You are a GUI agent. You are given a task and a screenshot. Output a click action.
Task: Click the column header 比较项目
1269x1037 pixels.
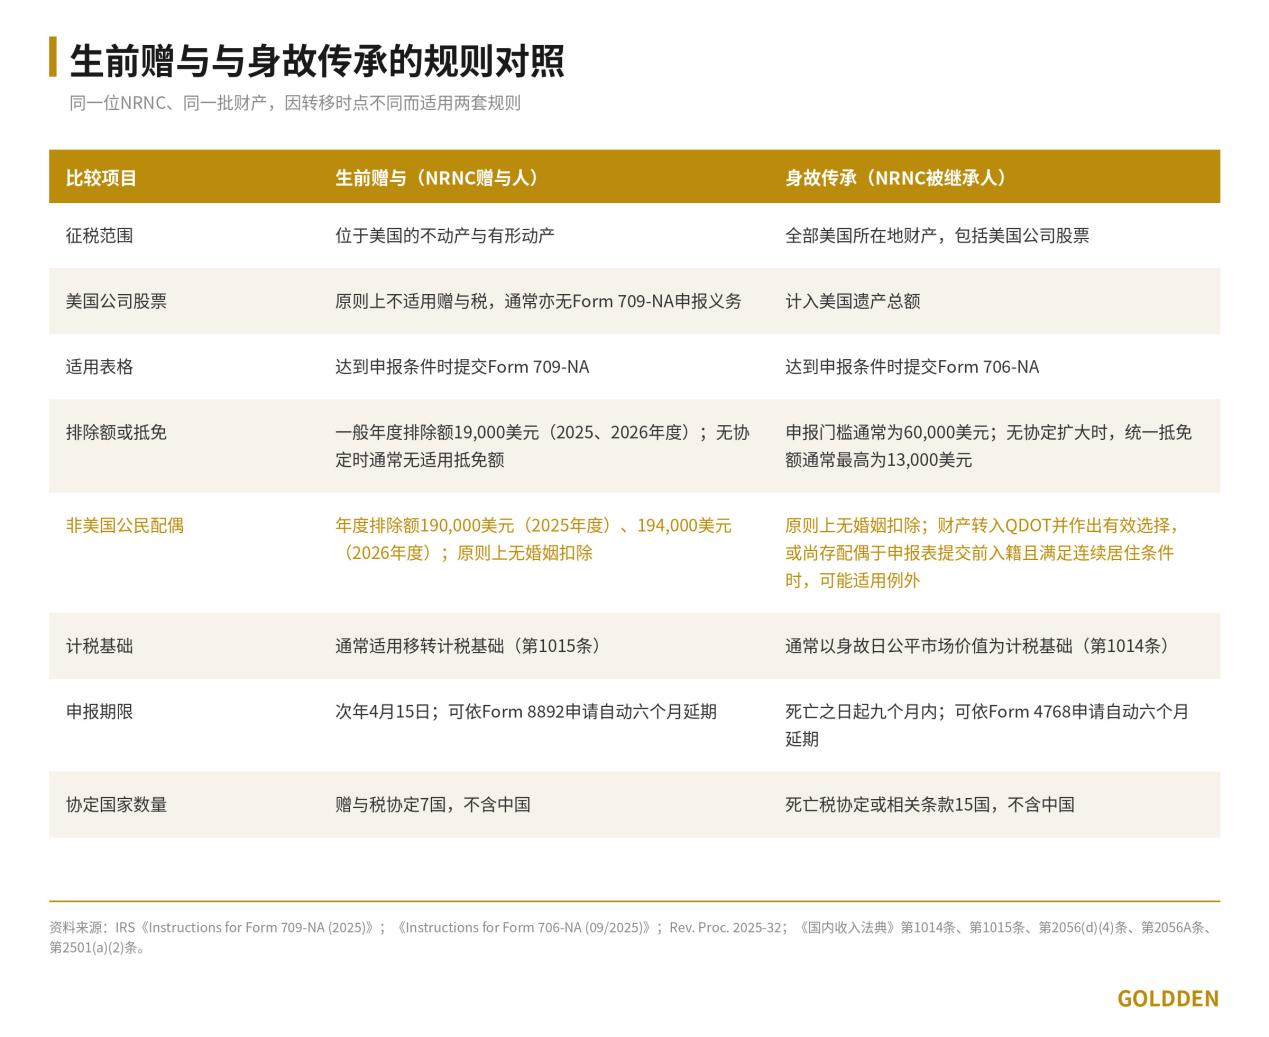point(101,178)
